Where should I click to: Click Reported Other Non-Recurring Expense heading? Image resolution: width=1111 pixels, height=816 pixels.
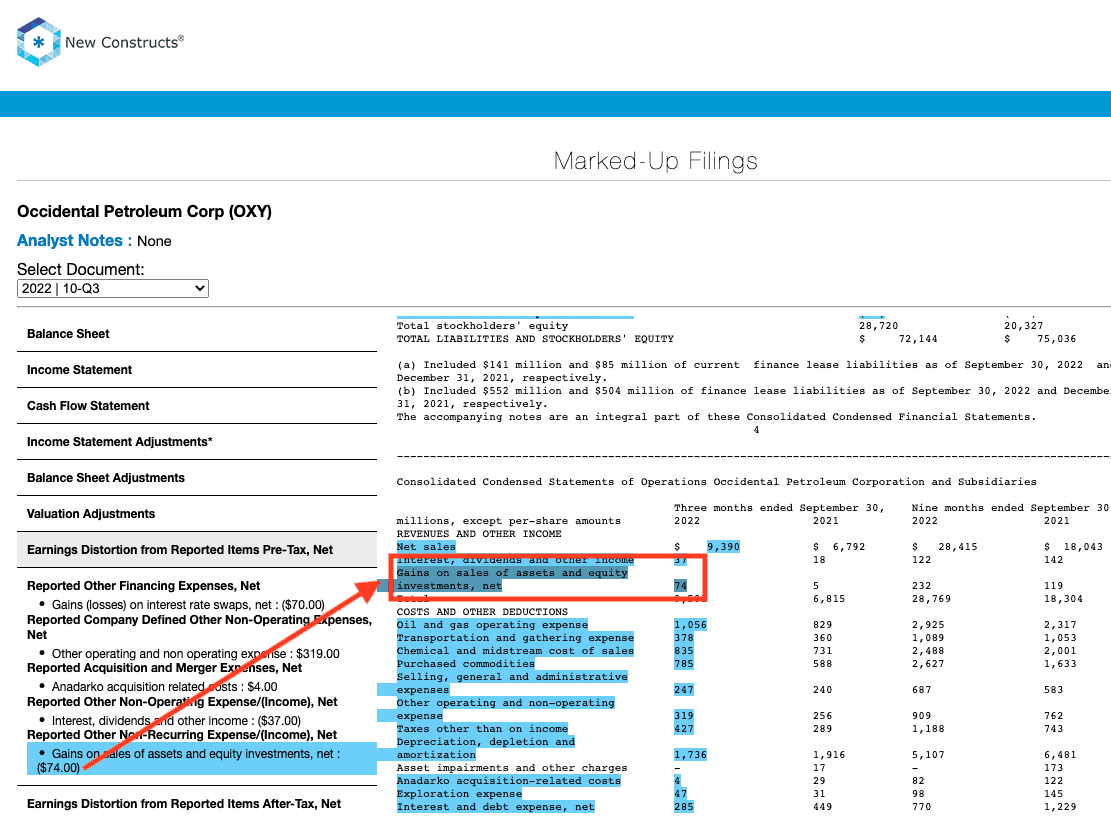pyautogui.click(x=182, y=735)
